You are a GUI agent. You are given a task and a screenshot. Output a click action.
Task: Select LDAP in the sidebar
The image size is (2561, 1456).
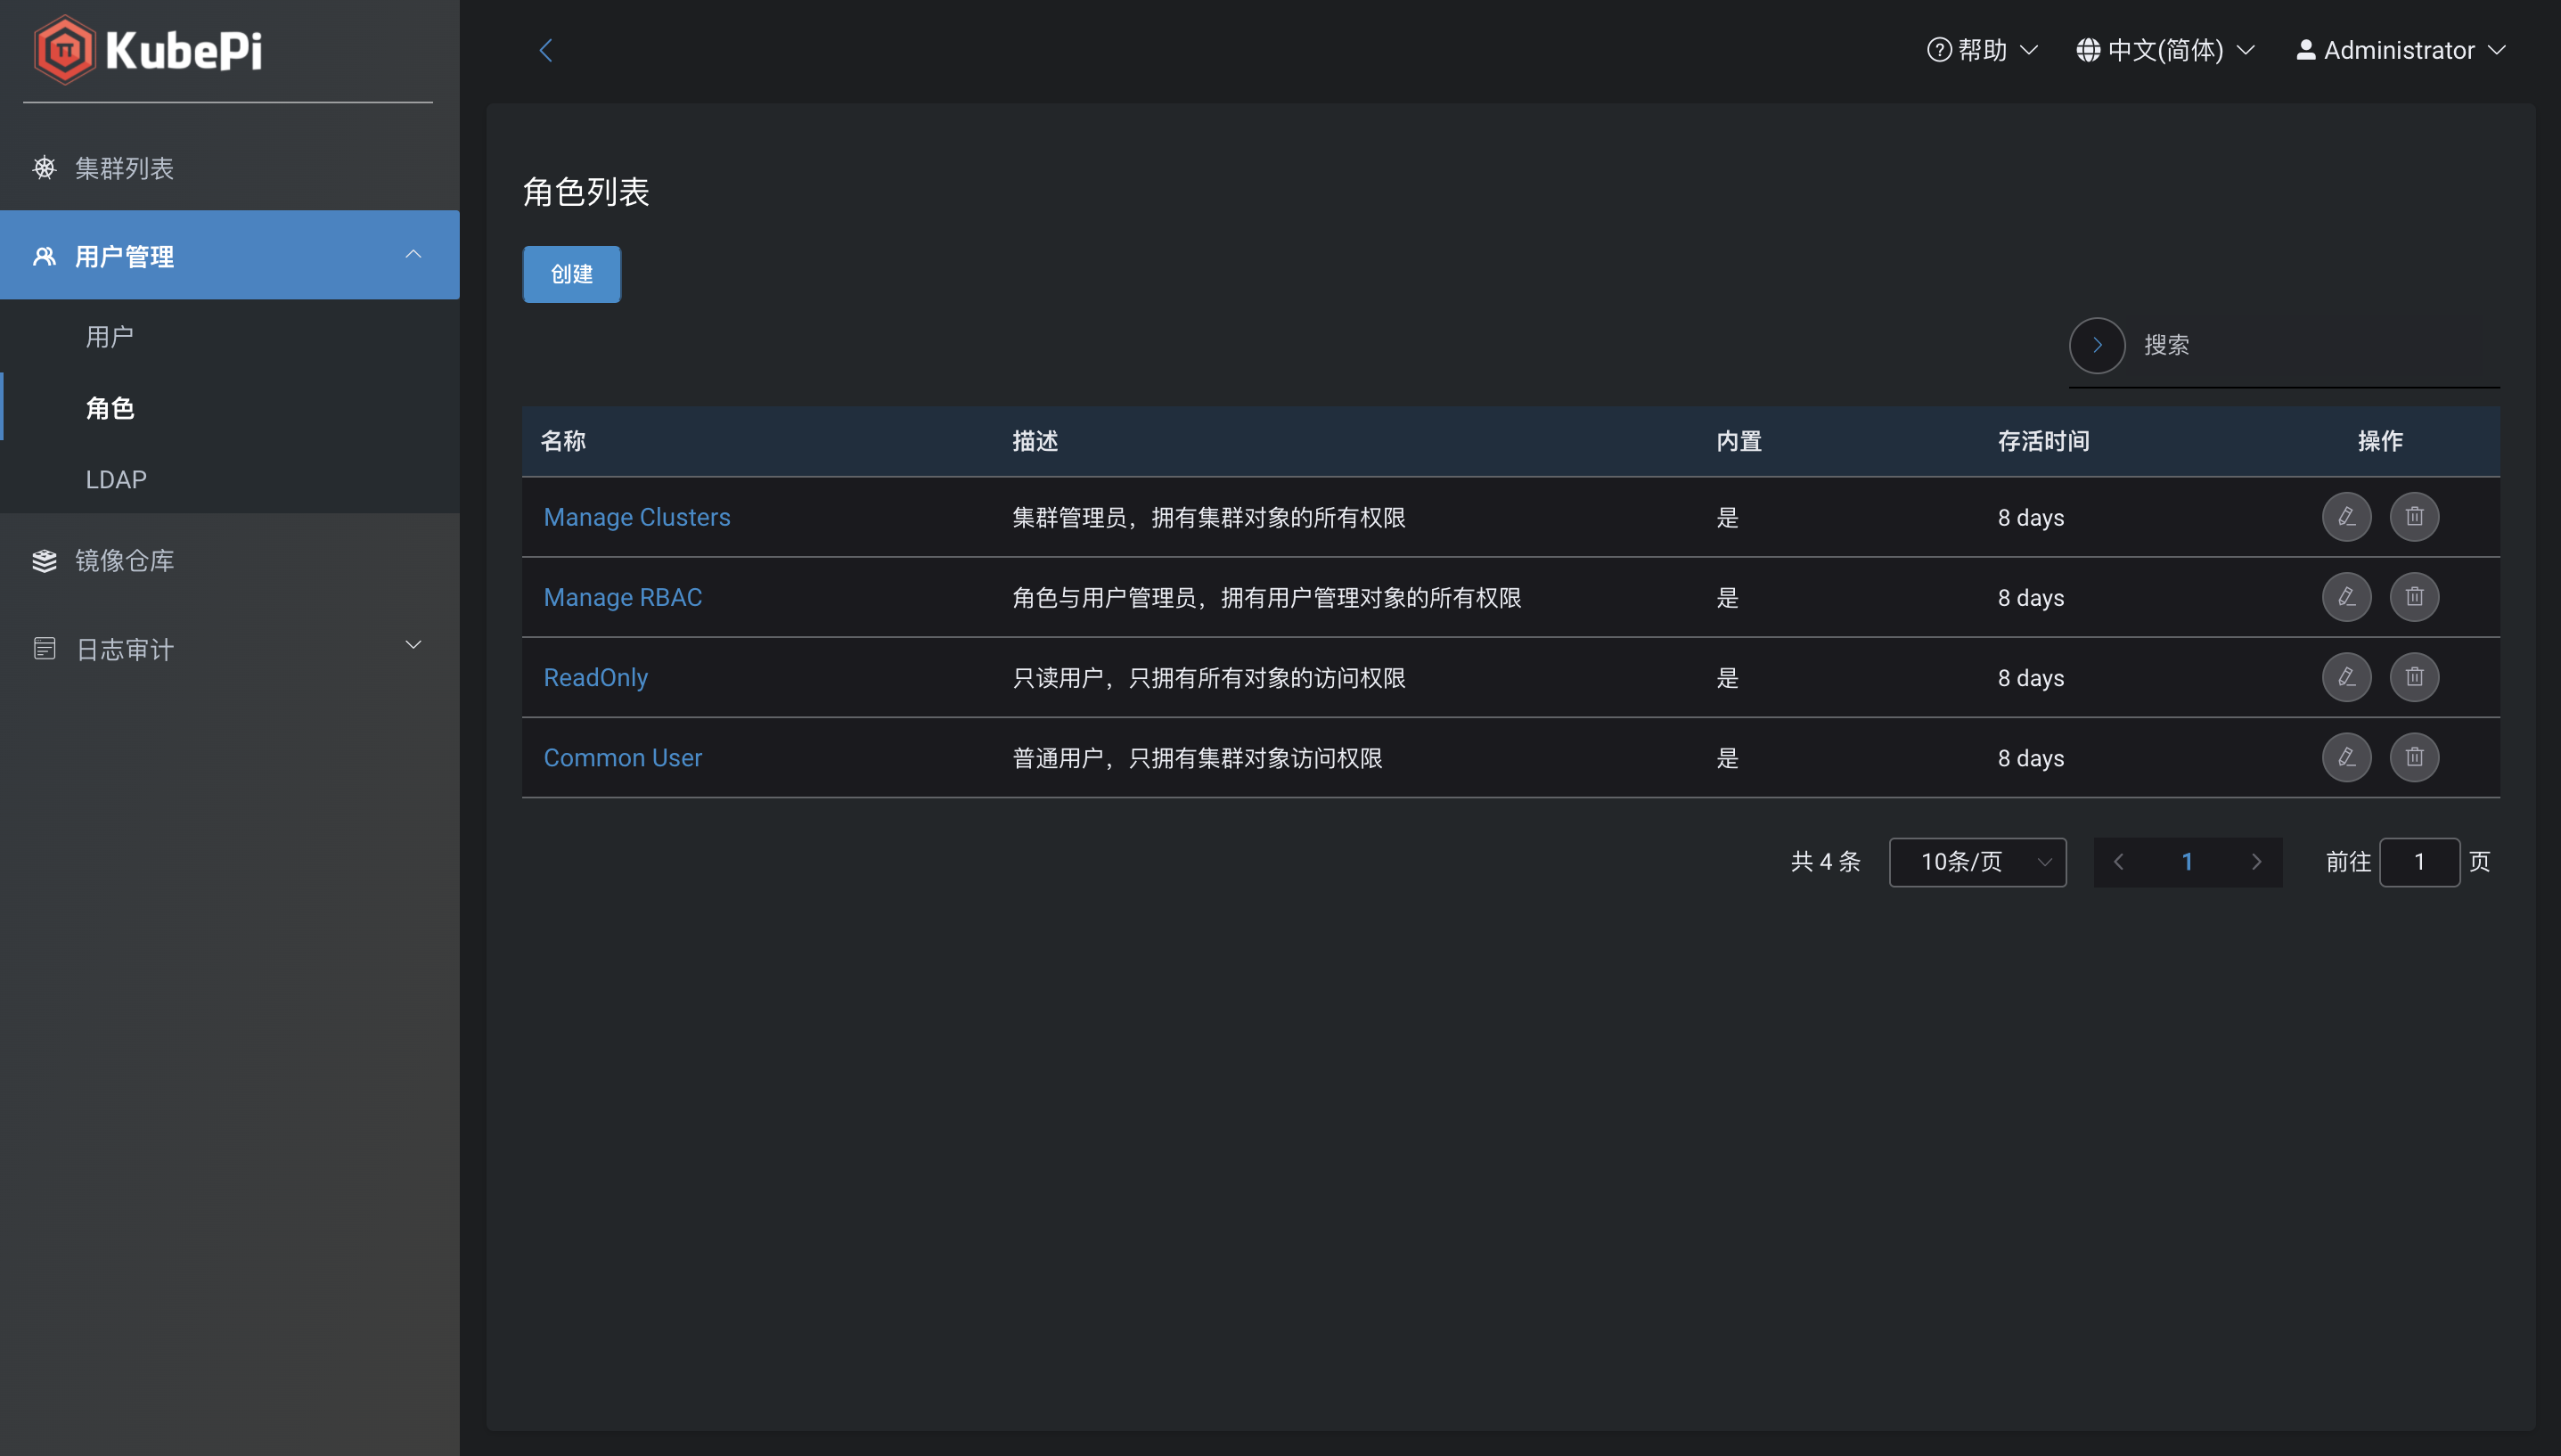coord(116,479)
